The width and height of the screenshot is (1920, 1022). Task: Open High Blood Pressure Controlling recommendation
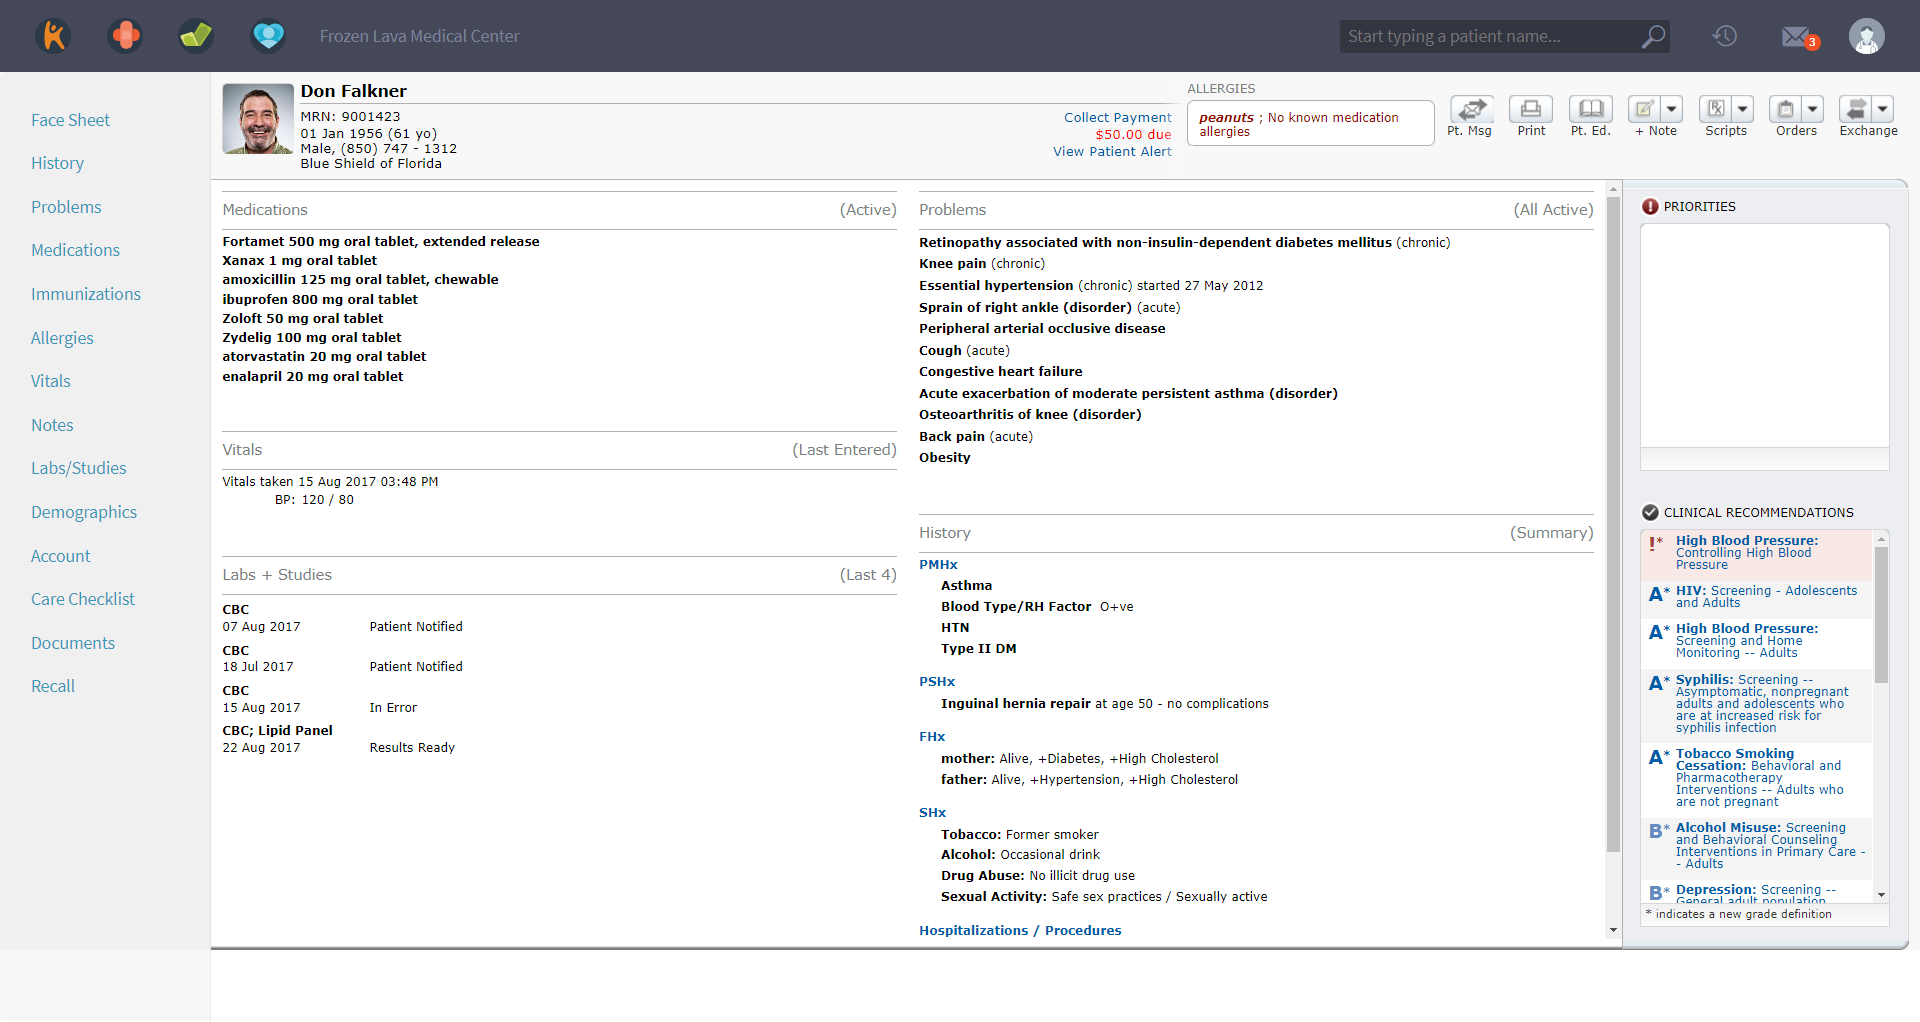1746,552
